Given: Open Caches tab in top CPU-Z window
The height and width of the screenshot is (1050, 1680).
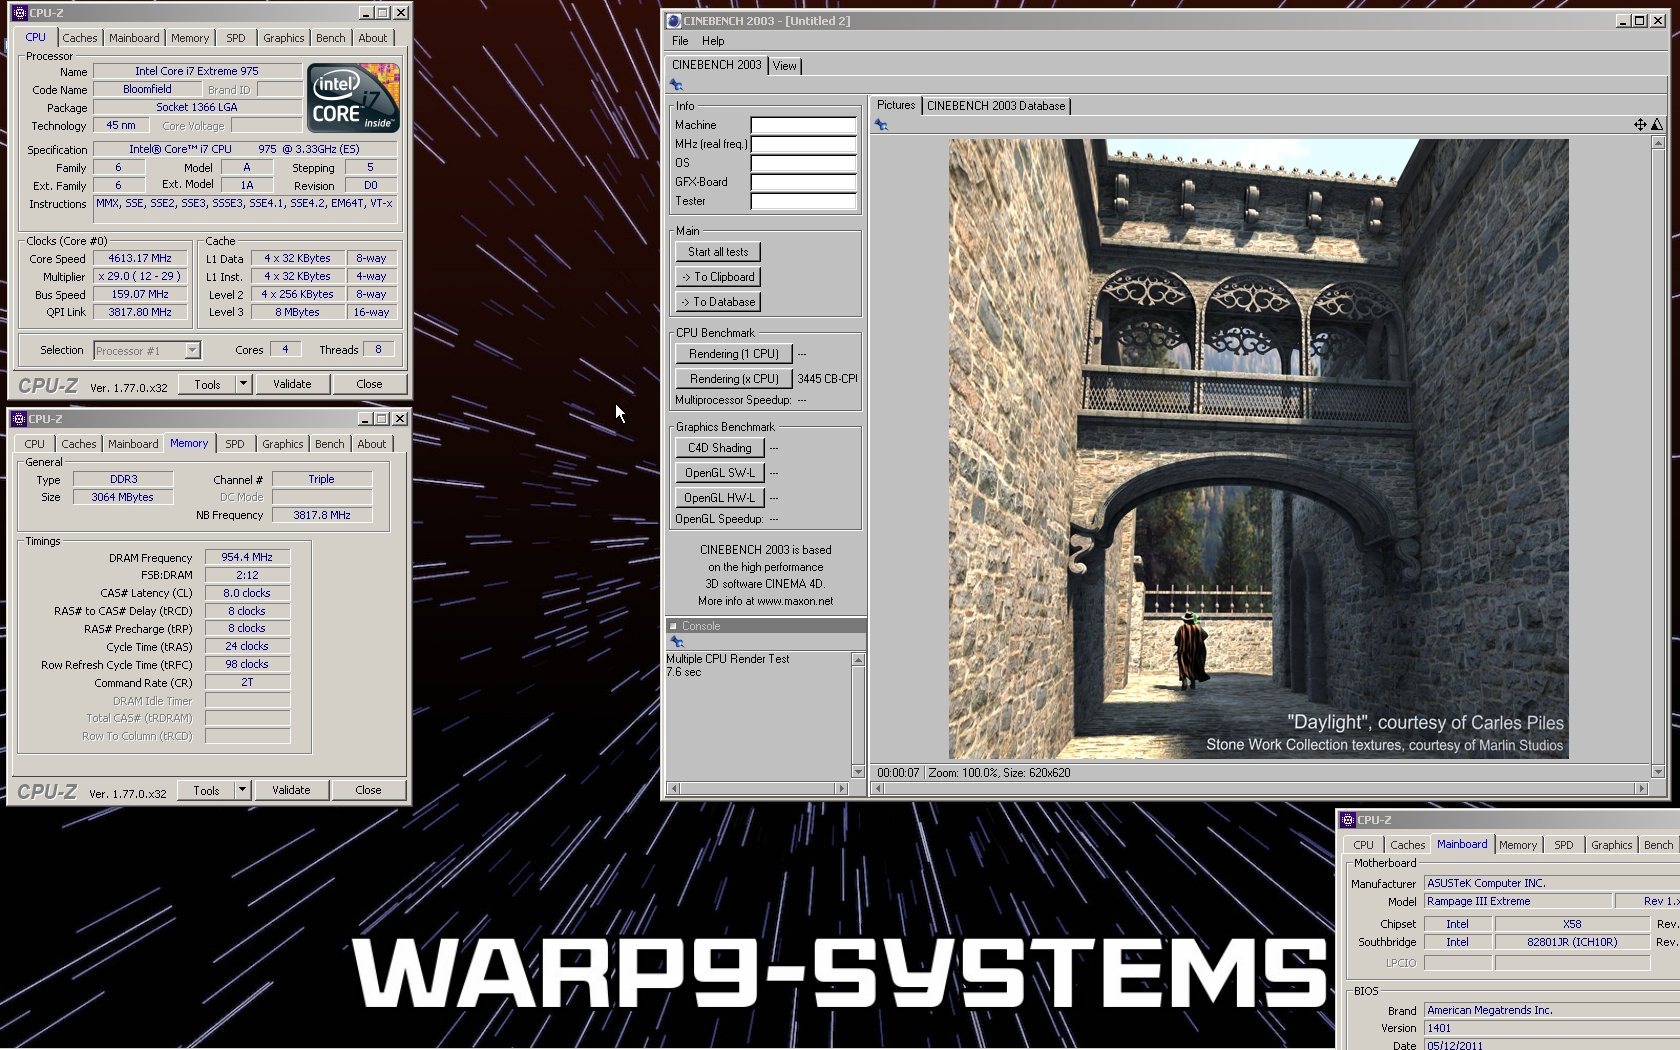Looking at the screenshot, I should (80, 38).
